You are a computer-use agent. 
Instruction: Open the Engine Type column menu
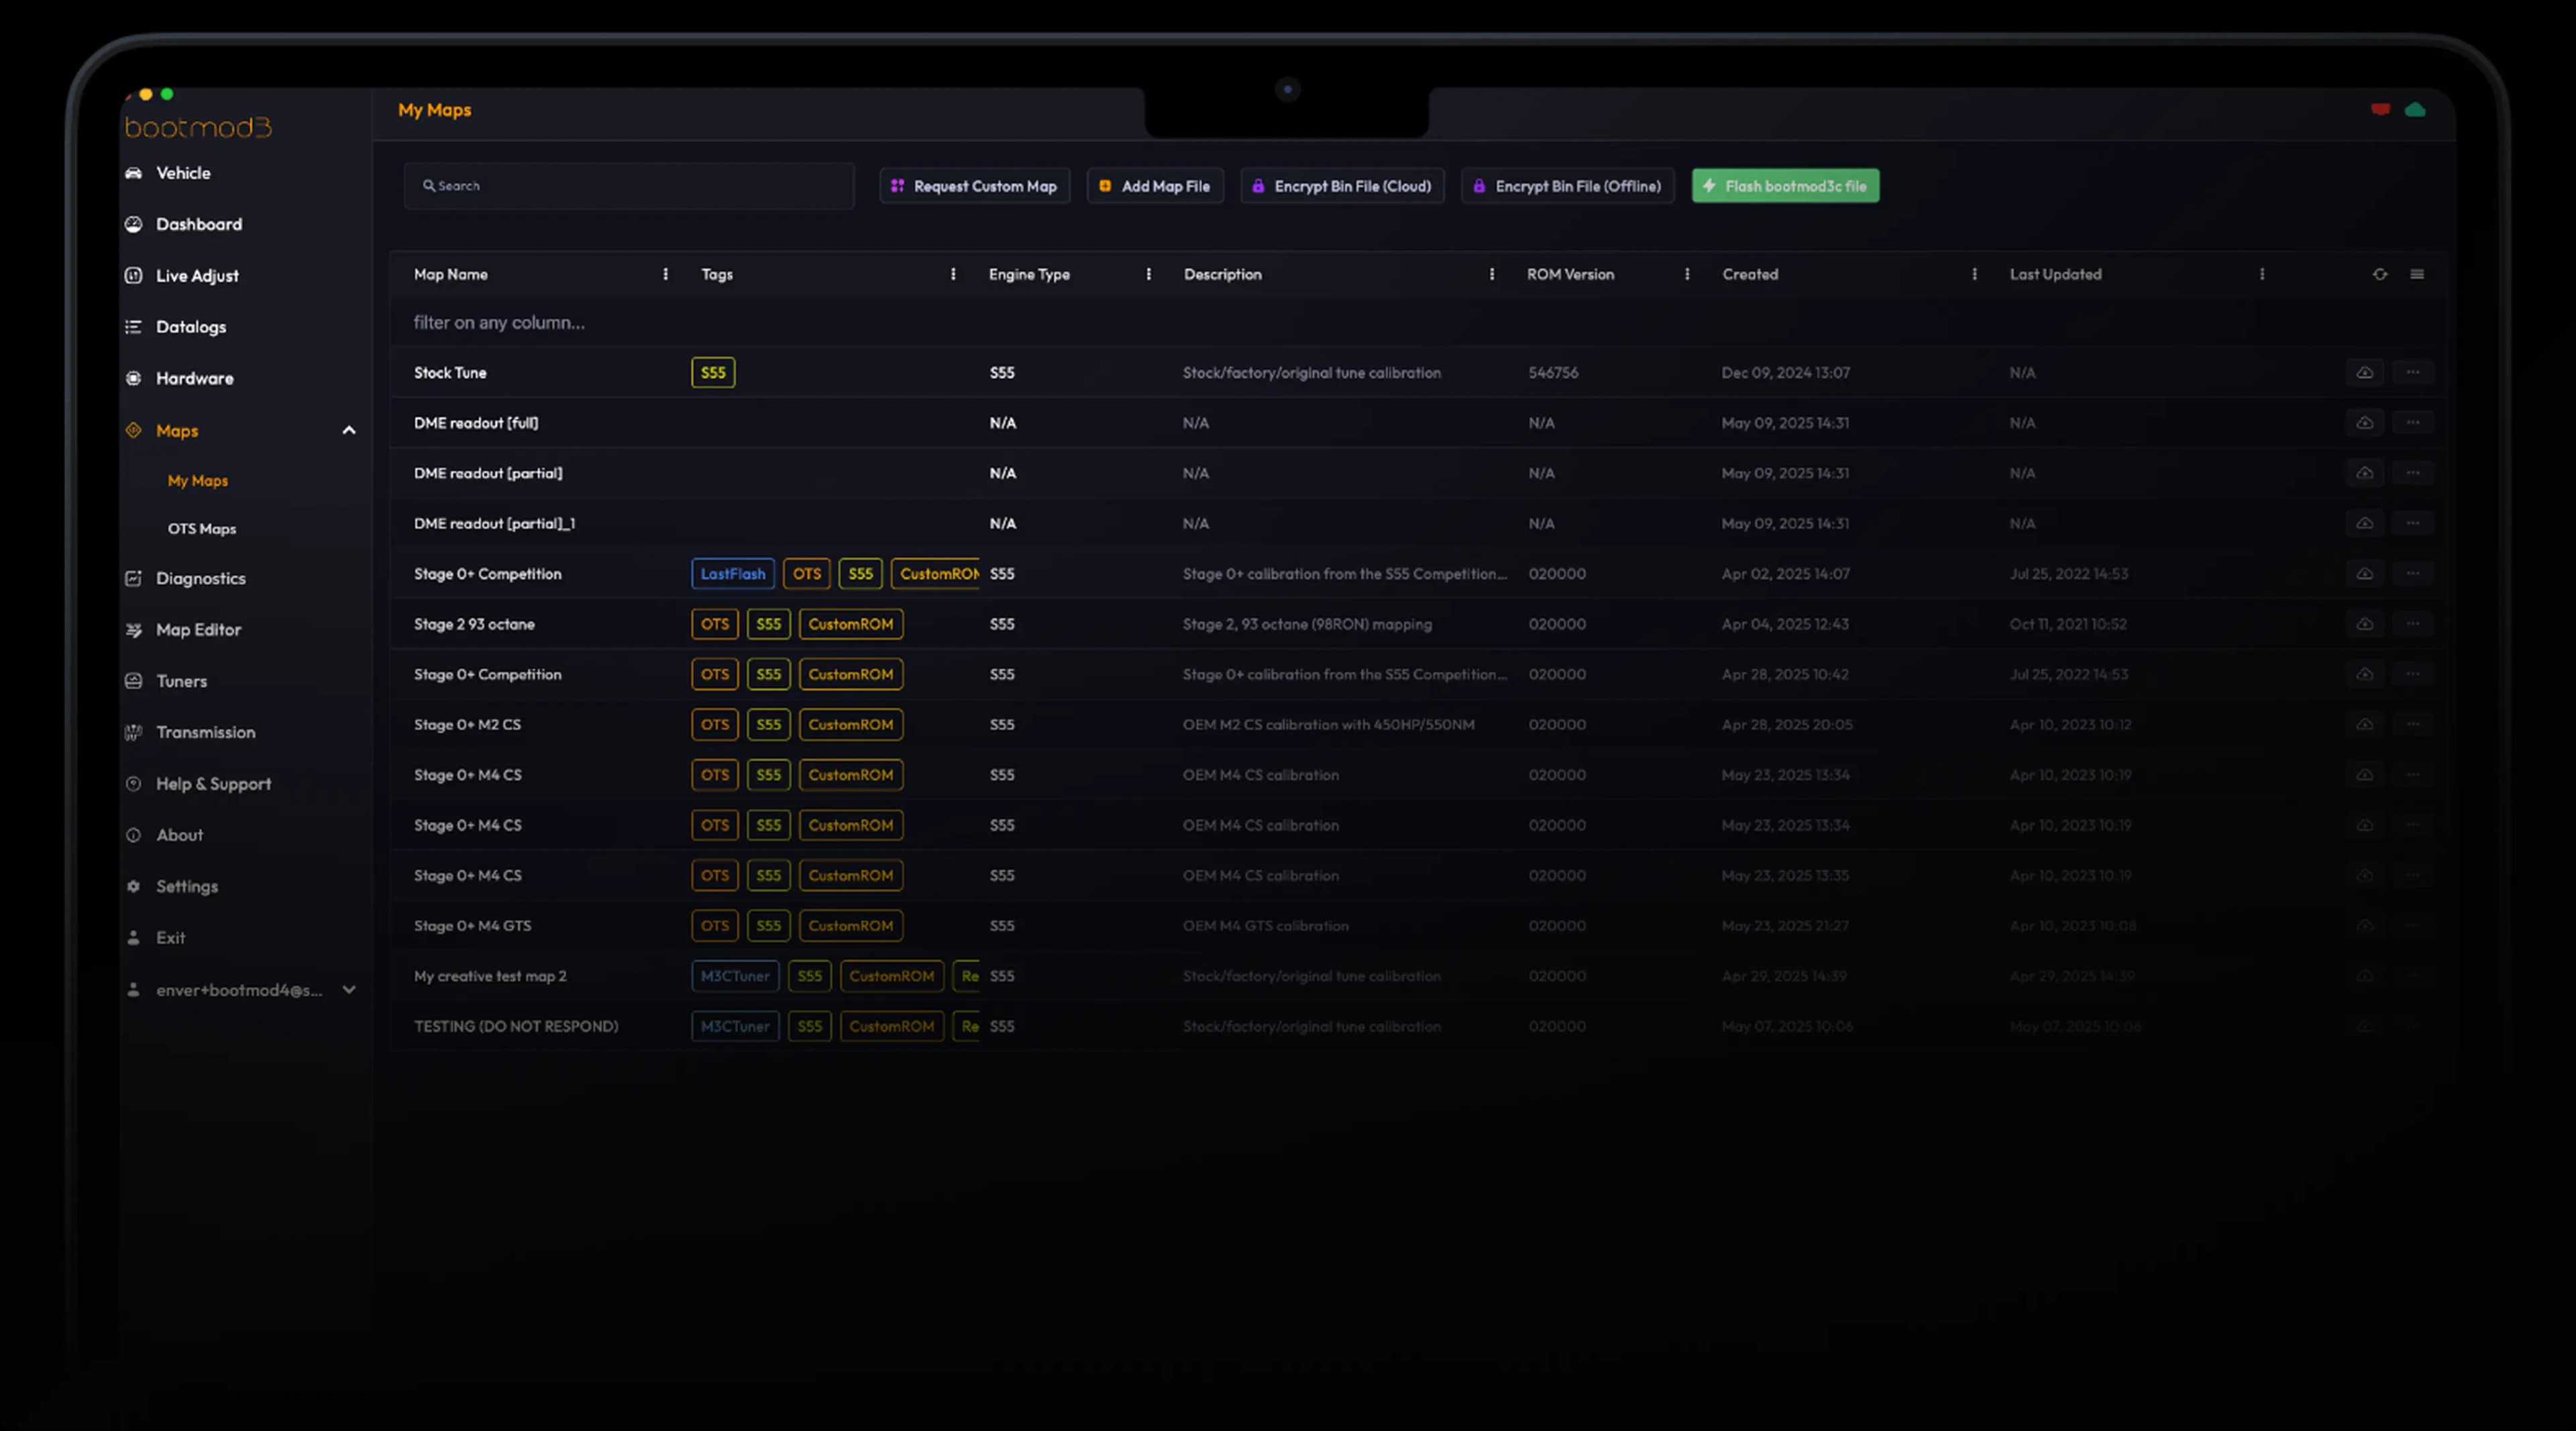tap(1148, 274)
